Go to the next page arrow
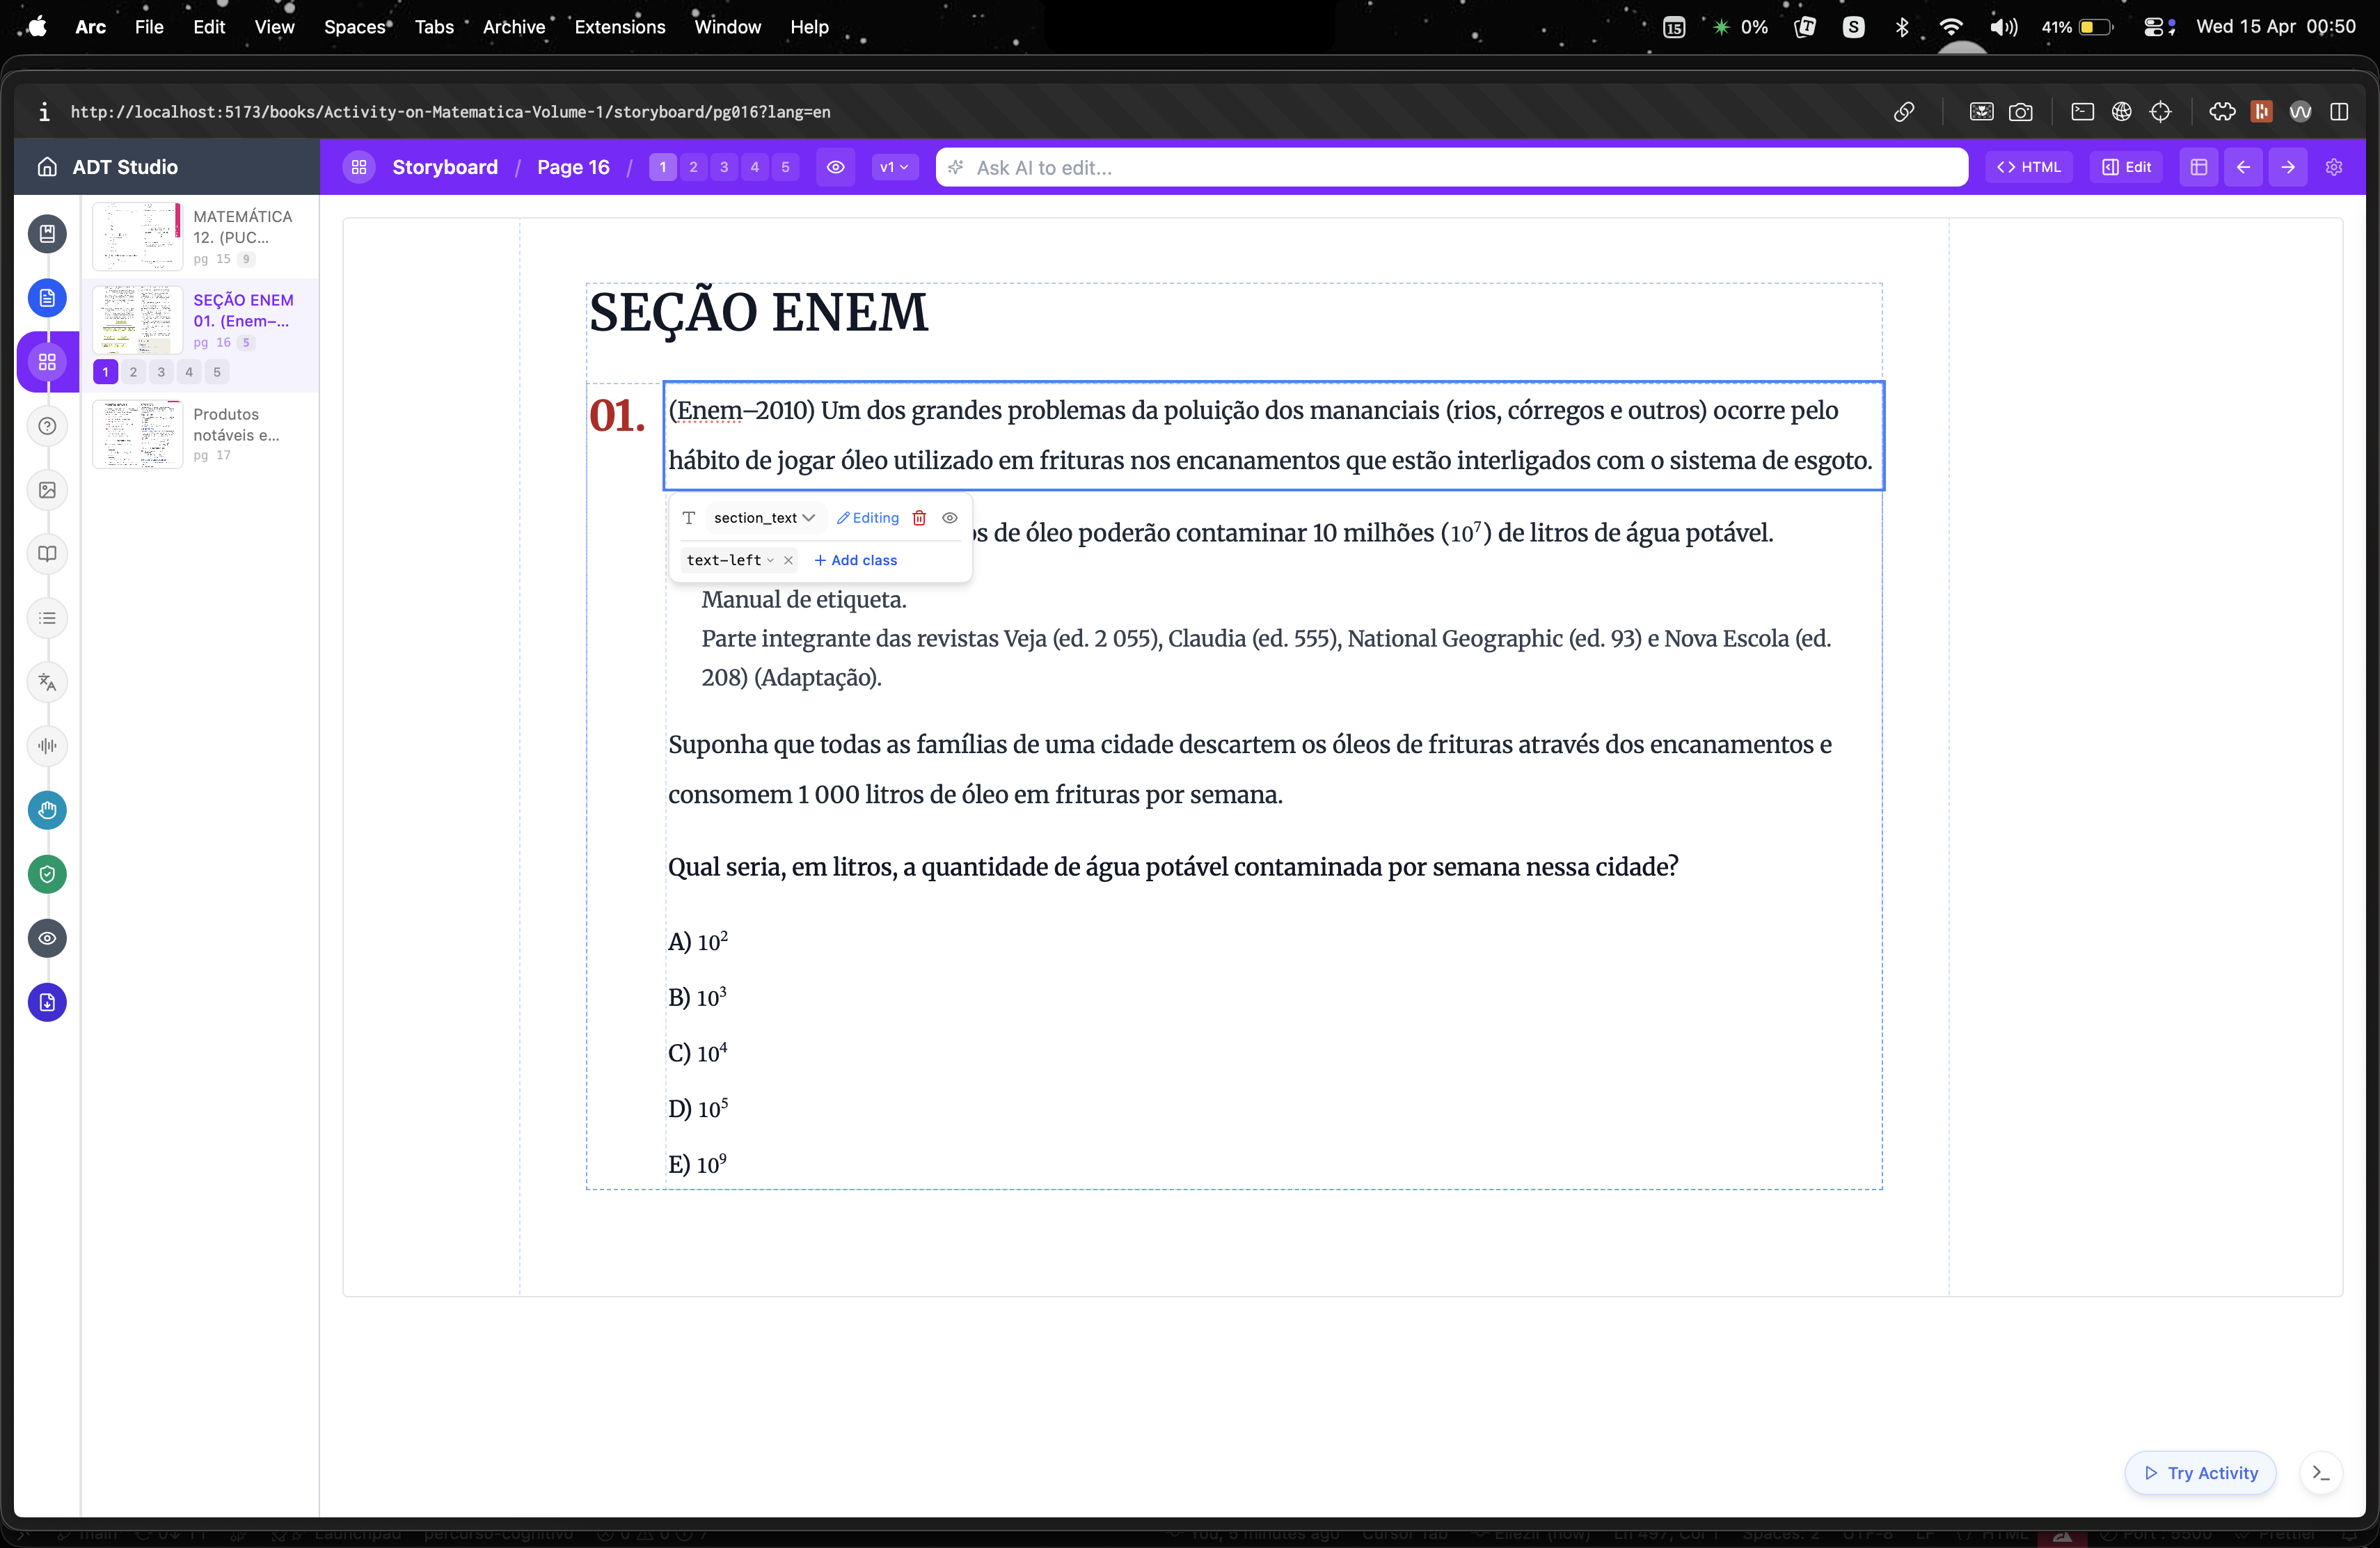2380x1548 pixels. 2288,167
